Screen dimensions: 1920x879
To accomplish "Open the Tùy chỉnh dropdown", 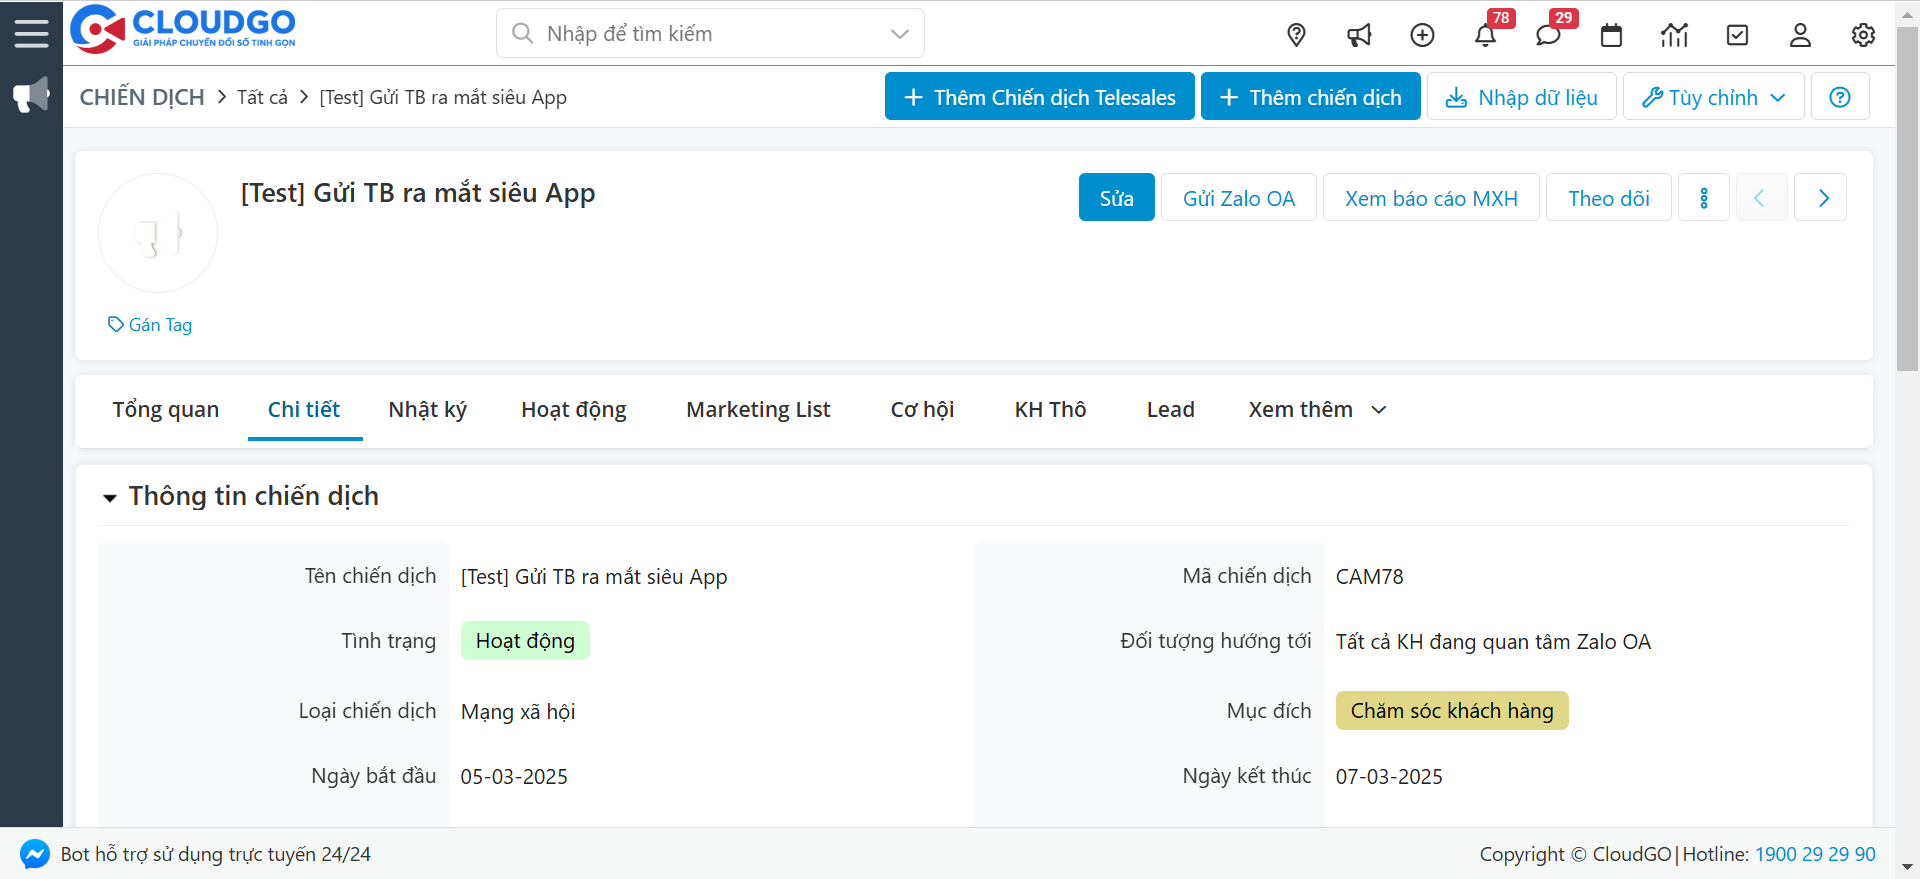I will [x=1713, y=97].
